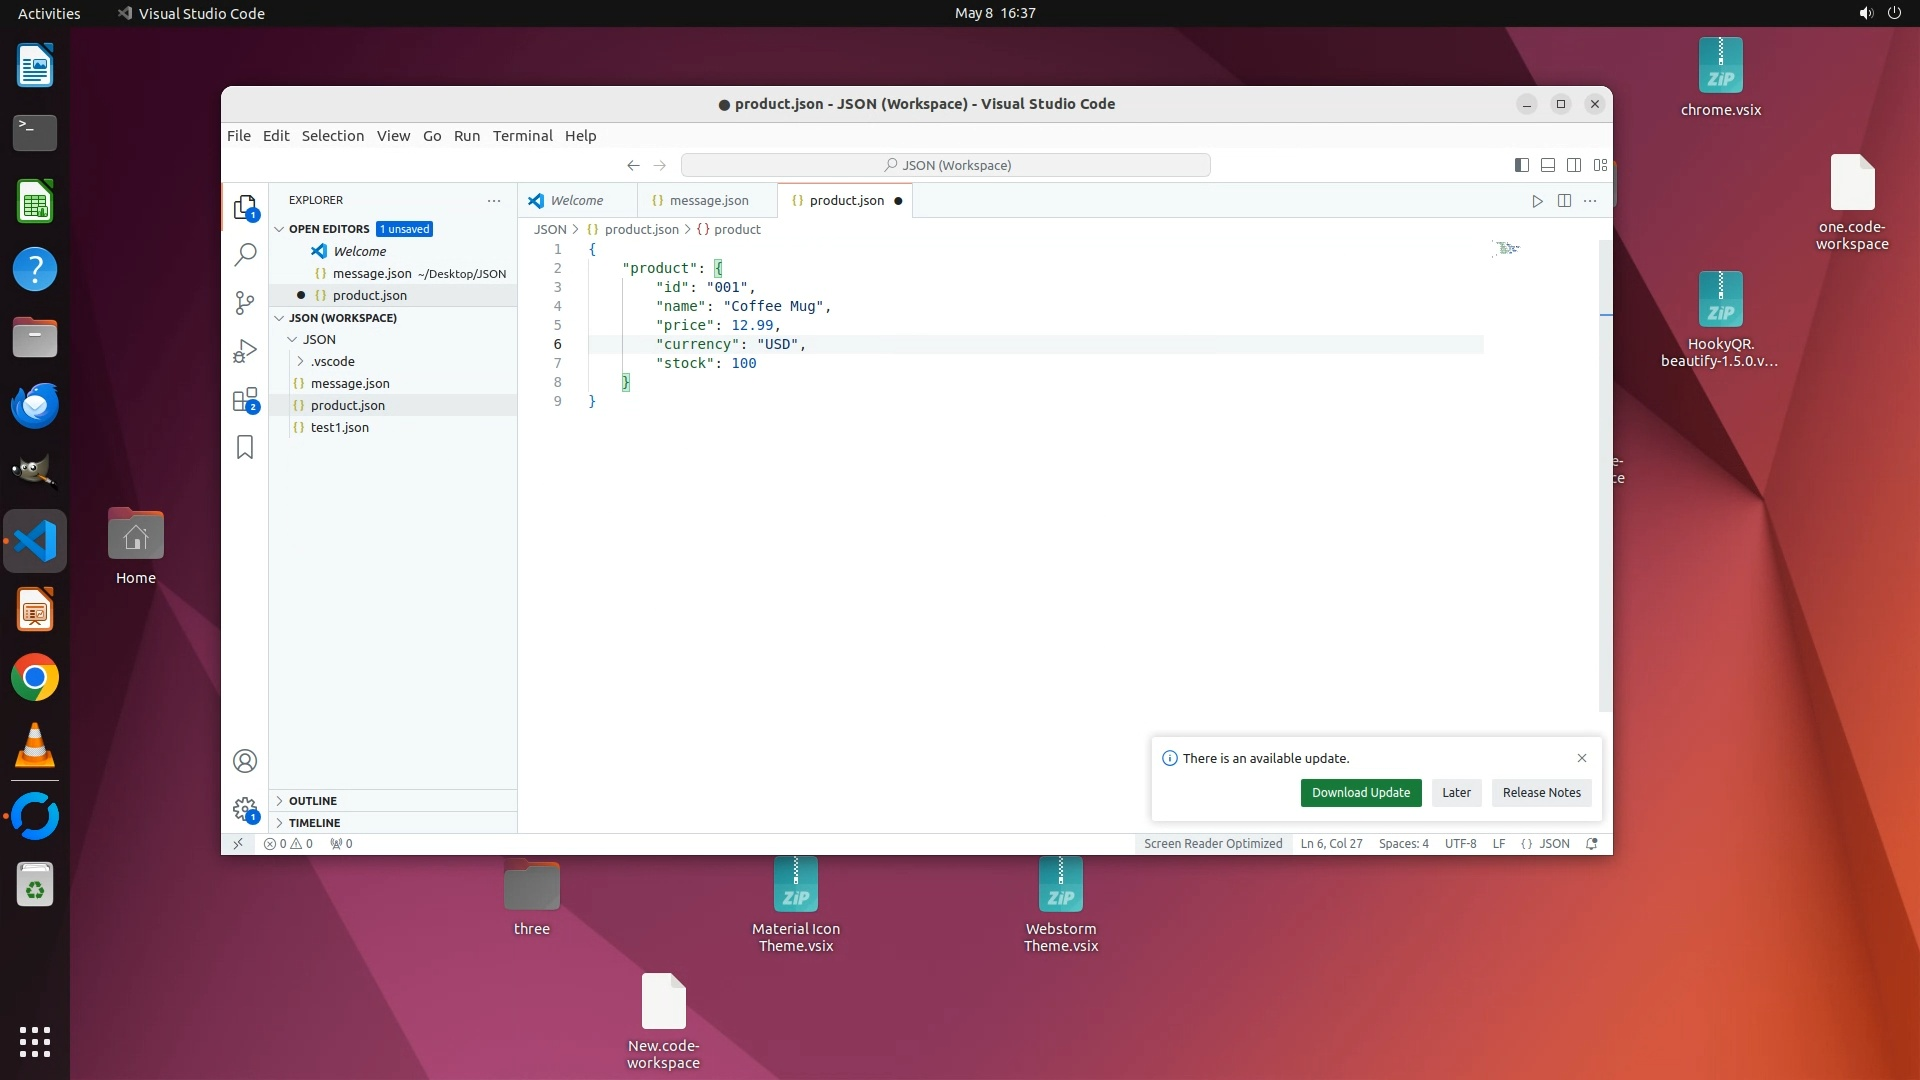Open the Terminal menu
This screenshot has height=1080, width=1920.
pos(522,136)
